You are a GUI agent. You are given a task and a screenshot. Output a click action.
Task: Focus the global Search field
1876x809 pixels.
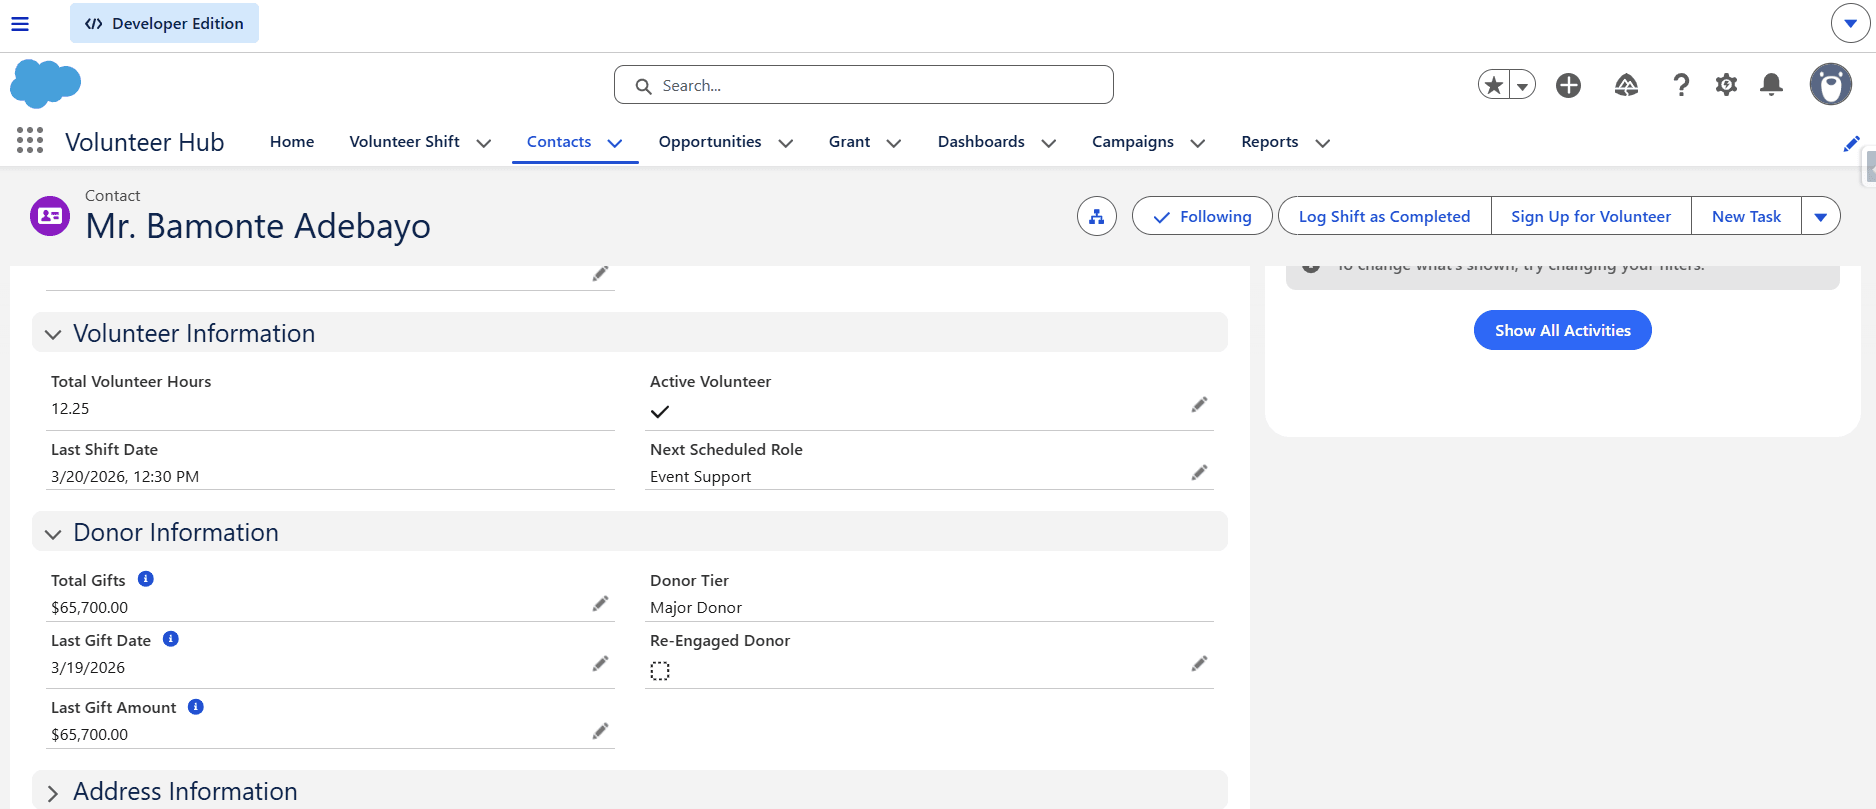864,85
